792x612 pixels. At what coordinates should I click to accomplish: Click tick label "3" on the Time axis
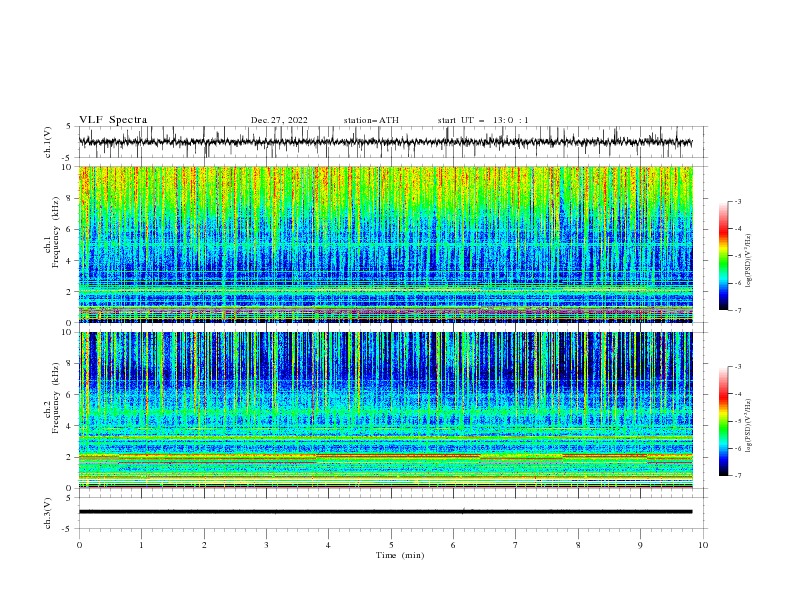(x=266, y=545)
